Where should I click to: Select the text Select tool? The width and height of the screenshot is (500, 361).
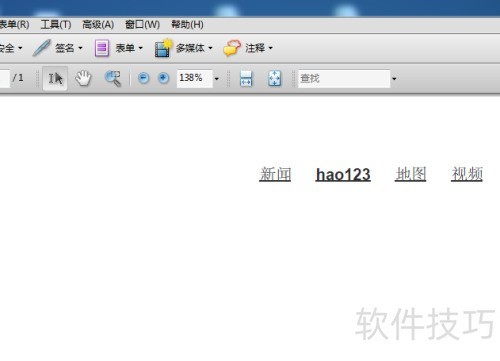(55, 78)
